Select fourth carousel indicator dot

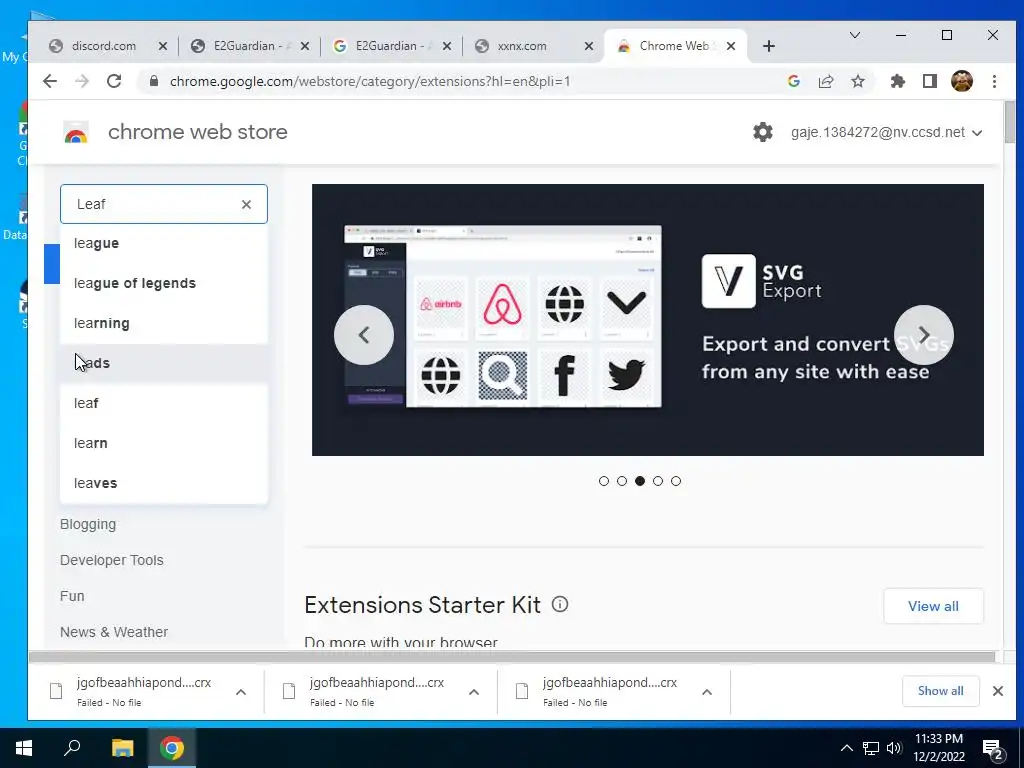tap(658, 481)
